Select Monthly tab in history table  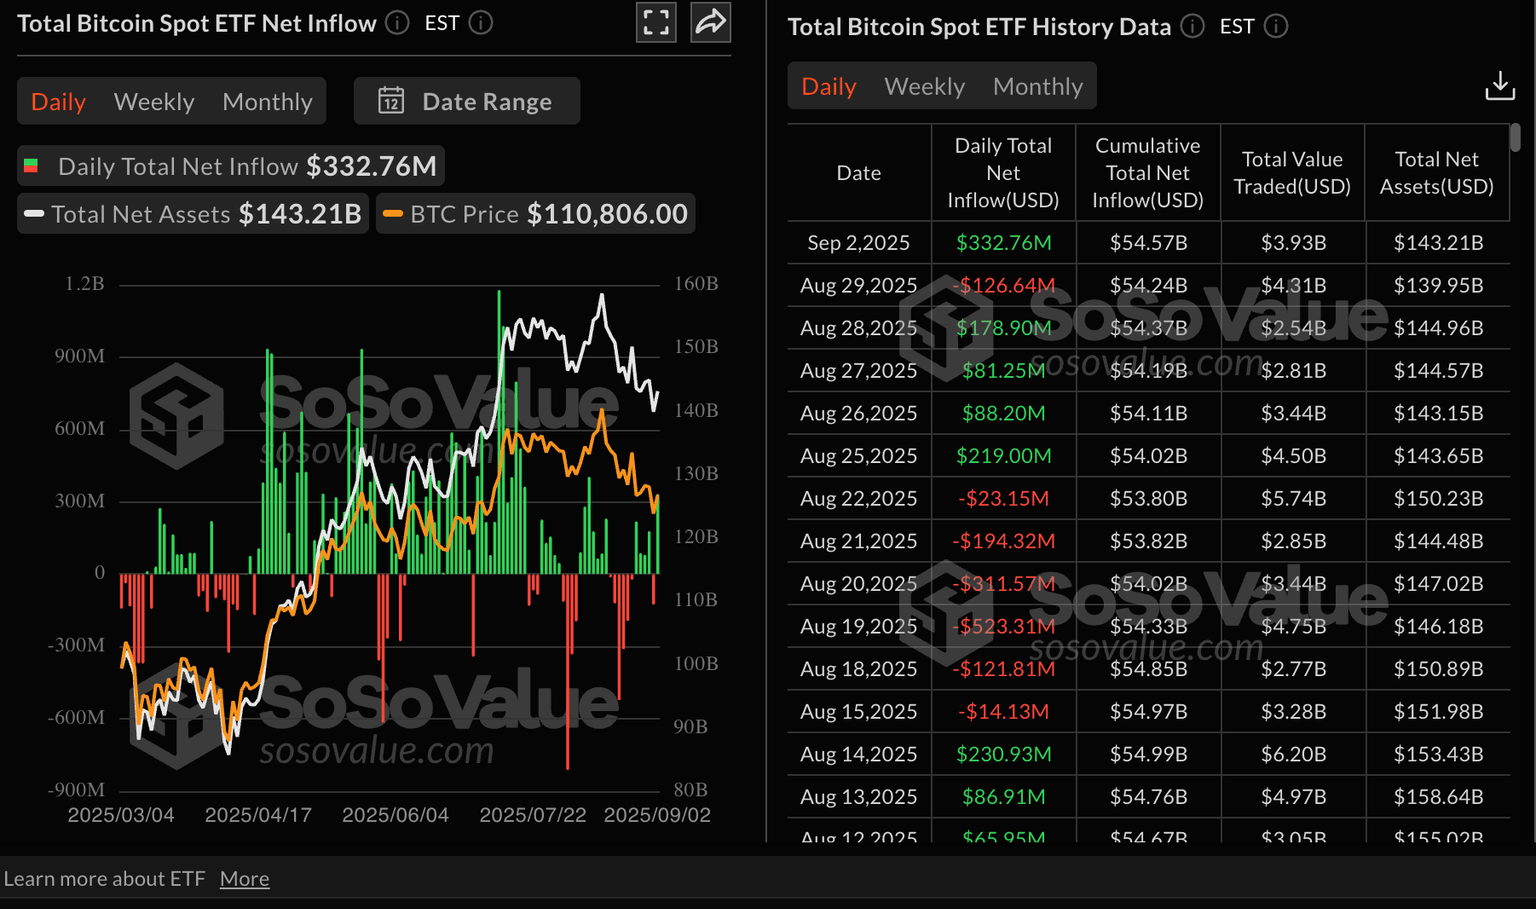coord(1037,86)
